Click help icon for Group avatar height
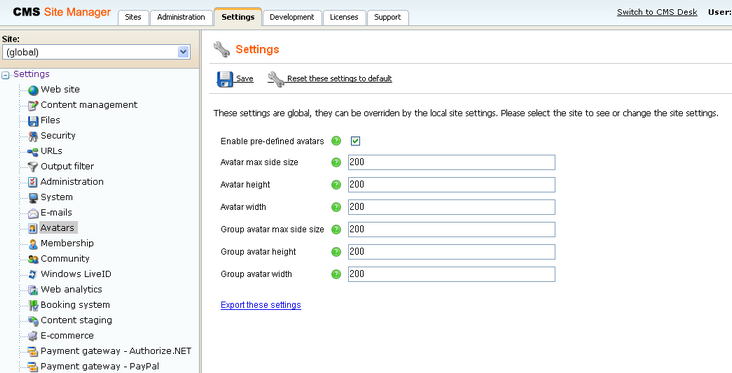The width and height of the screenshot is (732, 373). click(x=336, y=252)
